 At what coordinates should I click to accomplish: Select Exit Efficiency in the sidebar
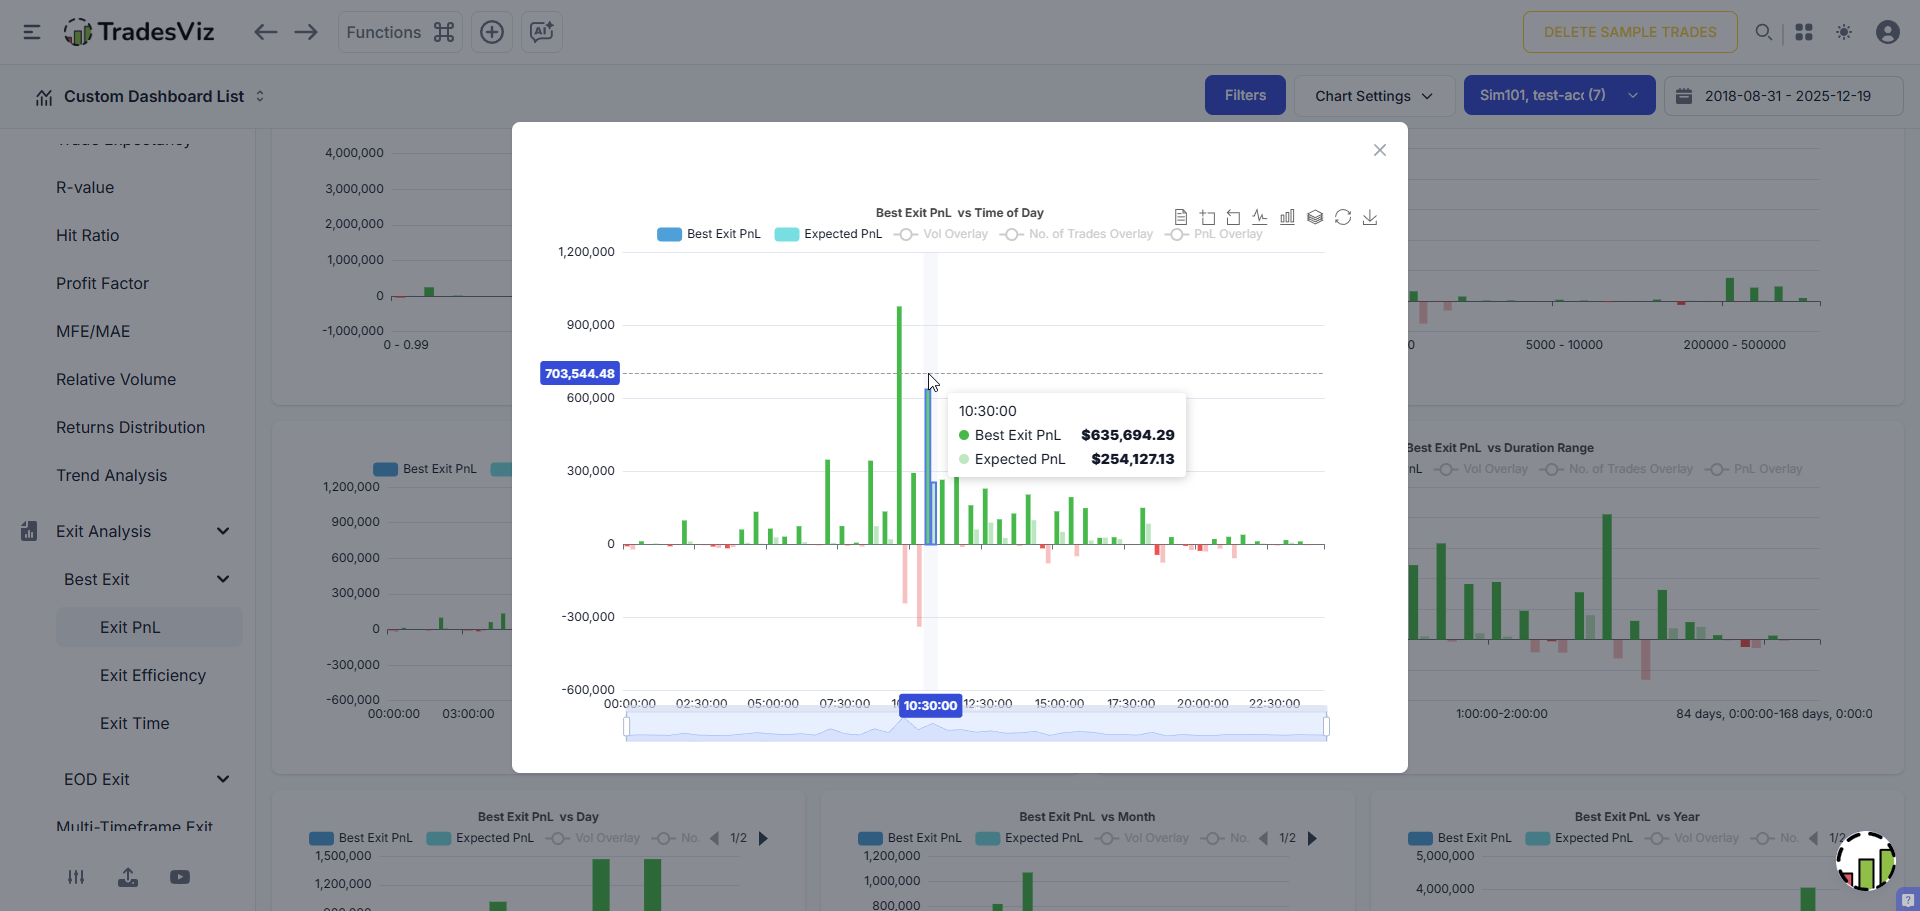[x=152, y=675]
